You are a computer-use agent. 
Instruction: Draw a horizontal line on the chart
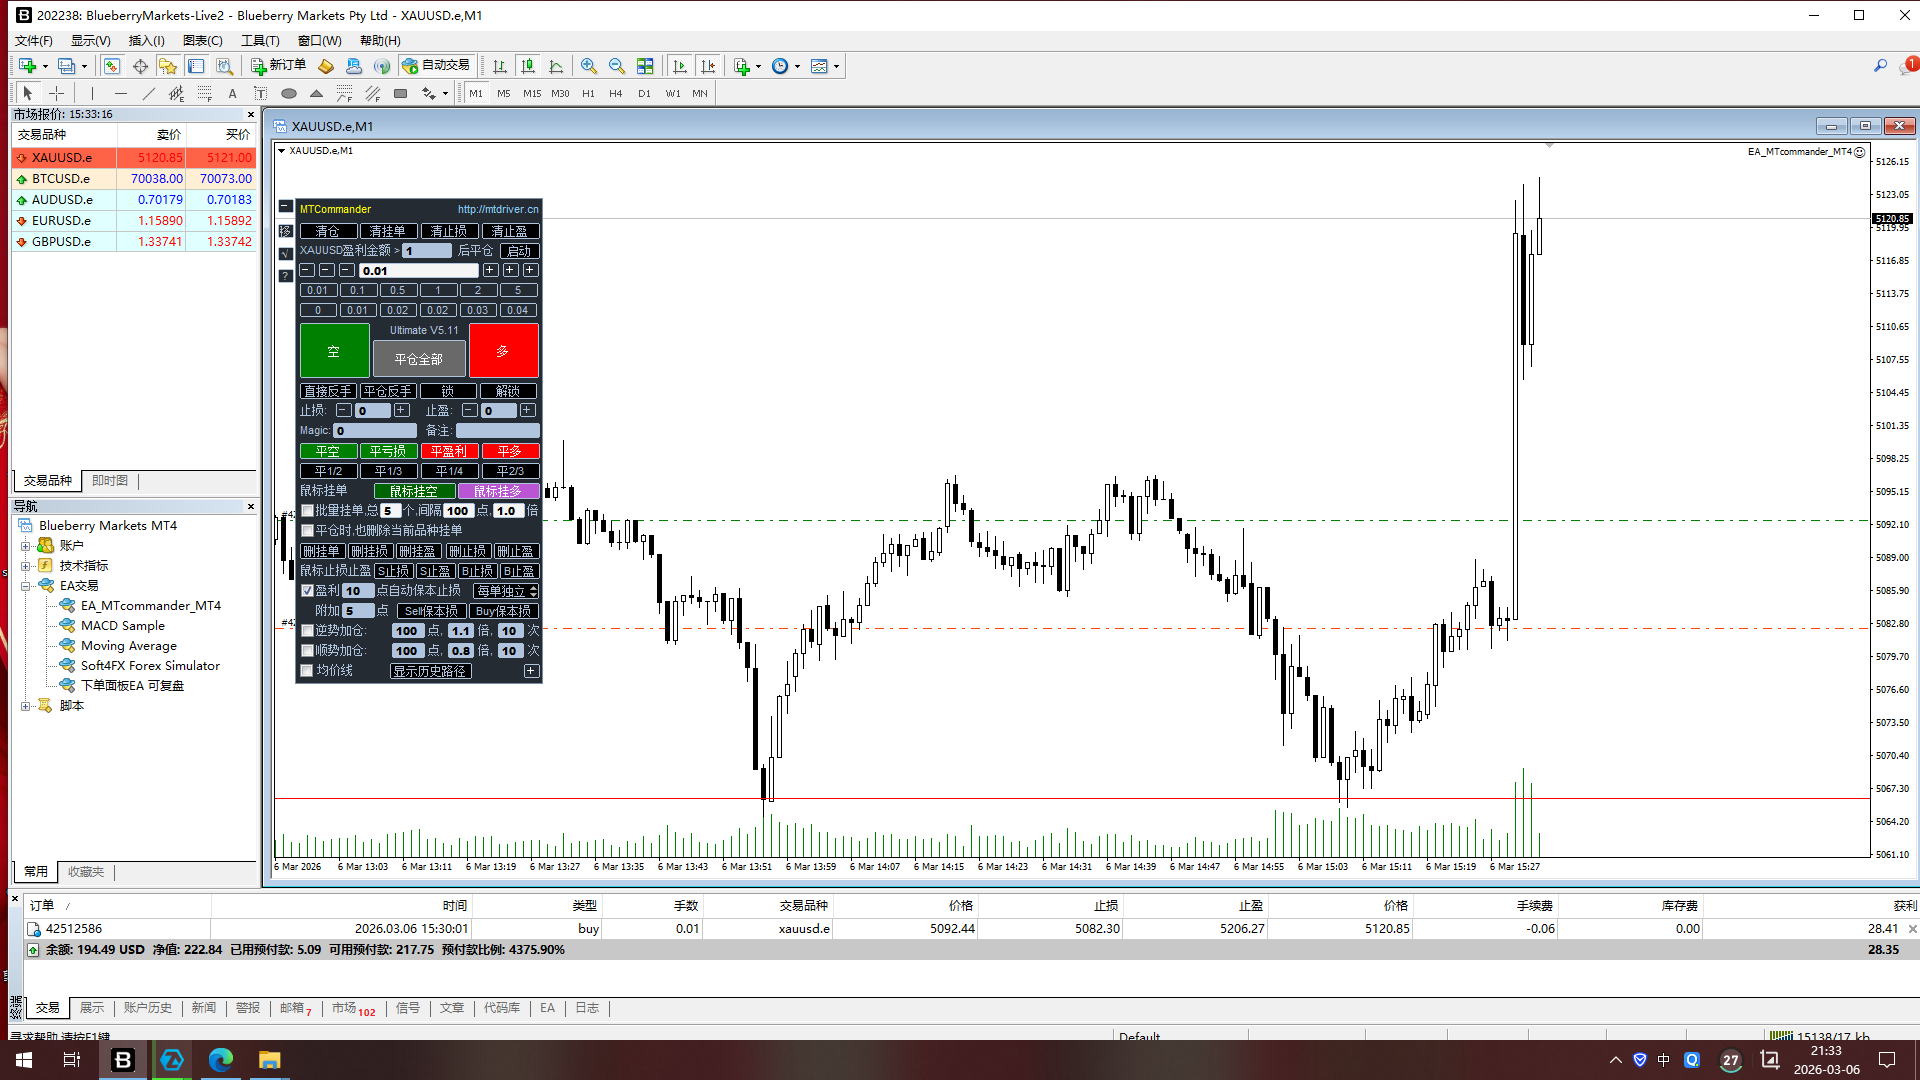[x=121, y=93]
